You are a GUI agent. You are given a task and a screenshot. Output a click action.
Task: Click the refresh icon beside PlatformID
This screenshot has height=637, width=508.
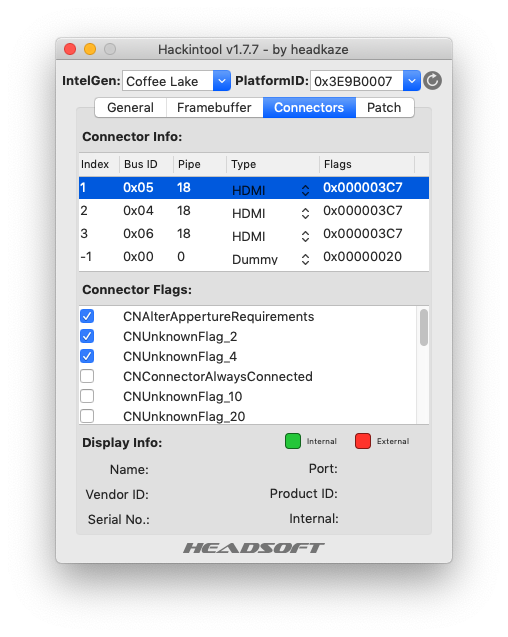[432, 80]
